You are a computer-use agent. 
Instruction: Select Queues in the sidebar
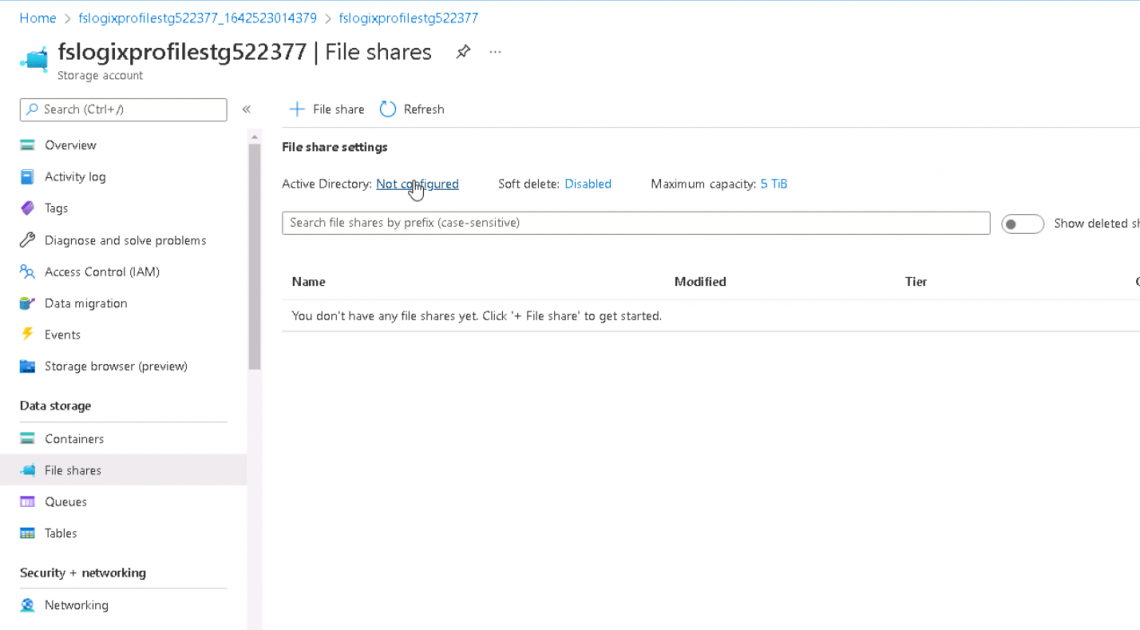pyautogui.click(x=68, y=501)
